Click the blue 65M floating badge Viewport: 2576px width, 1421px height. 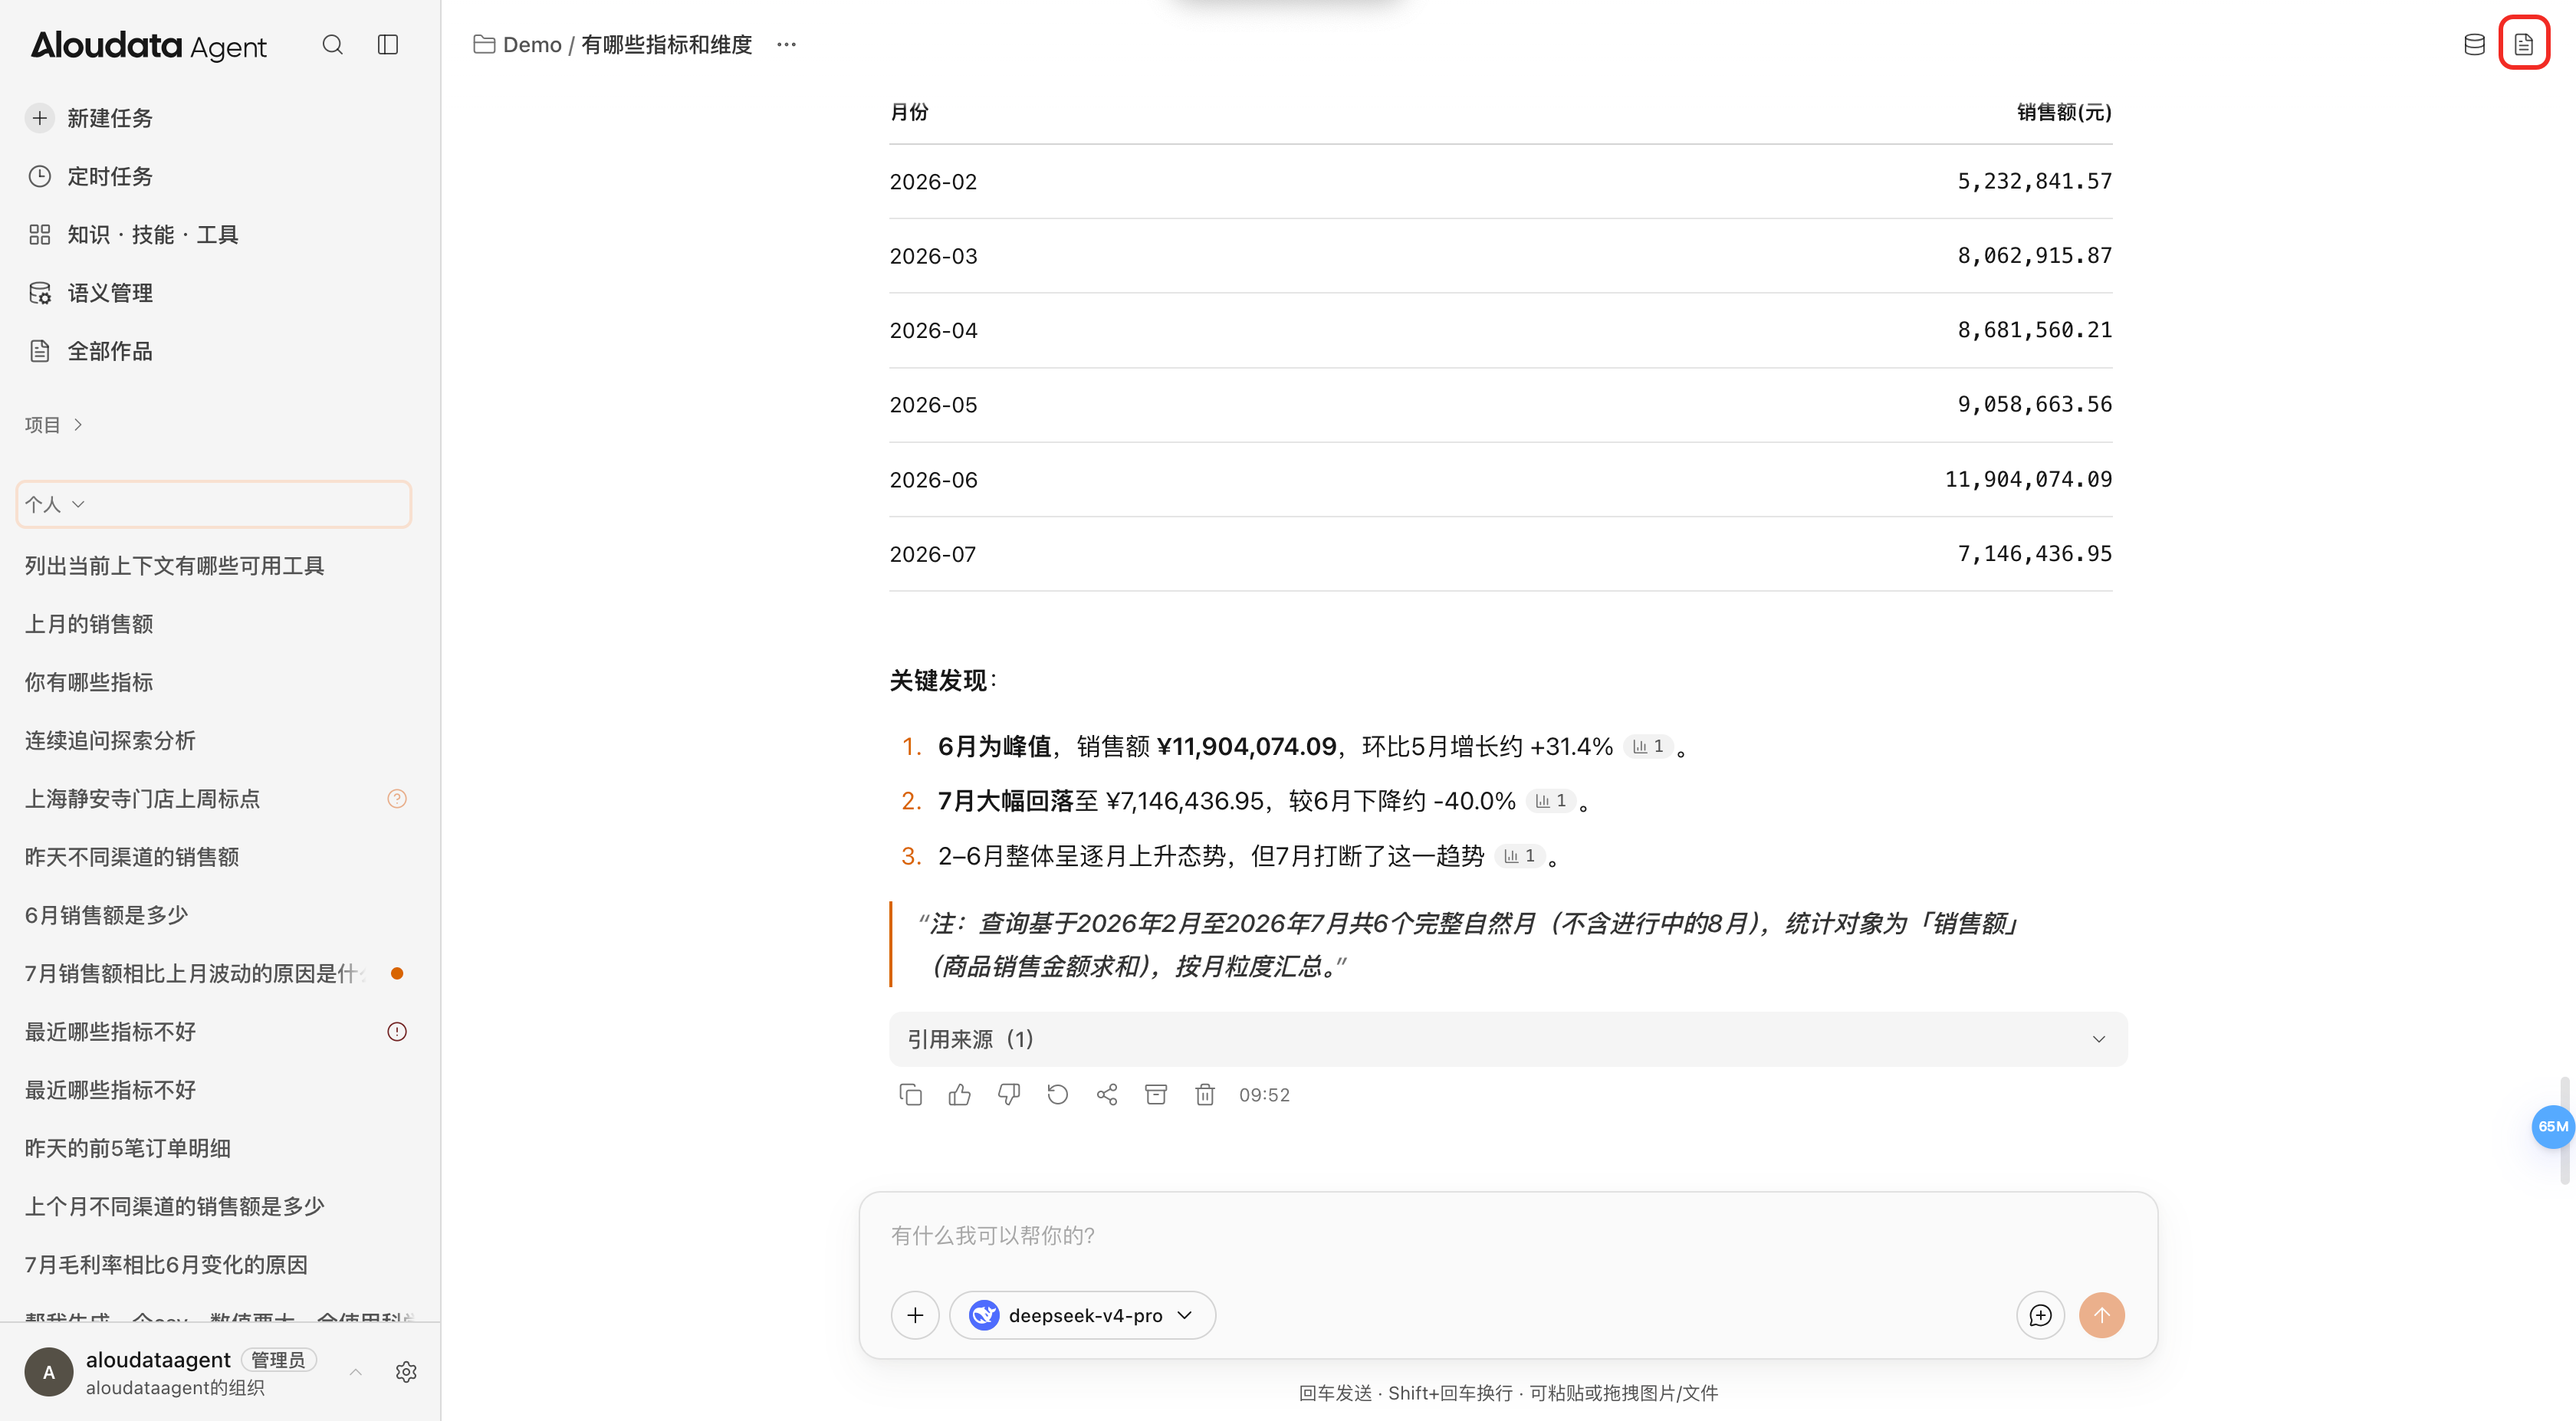click(x=2552, y=1126)
